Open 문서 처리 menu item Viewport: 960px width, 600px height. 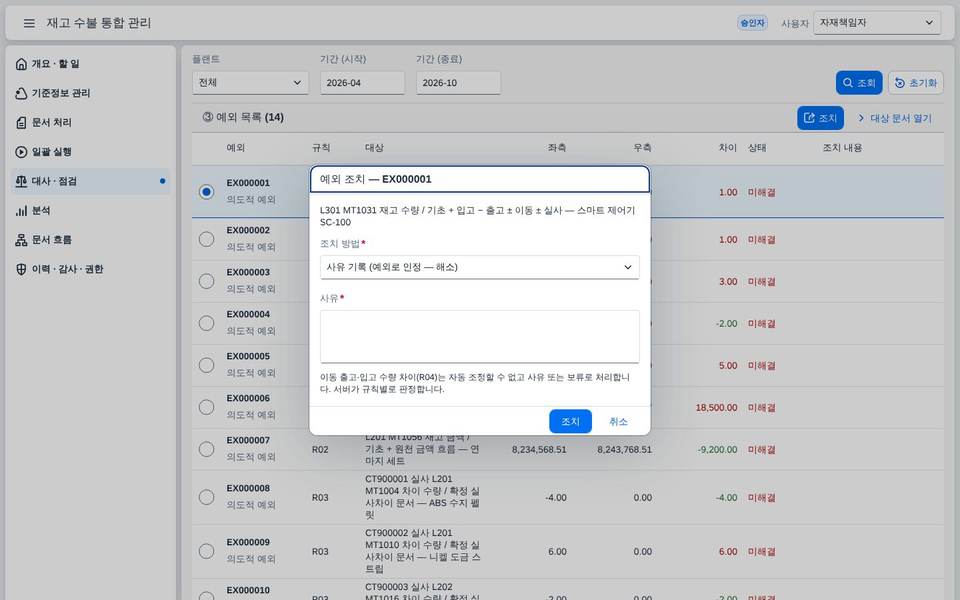91,122
